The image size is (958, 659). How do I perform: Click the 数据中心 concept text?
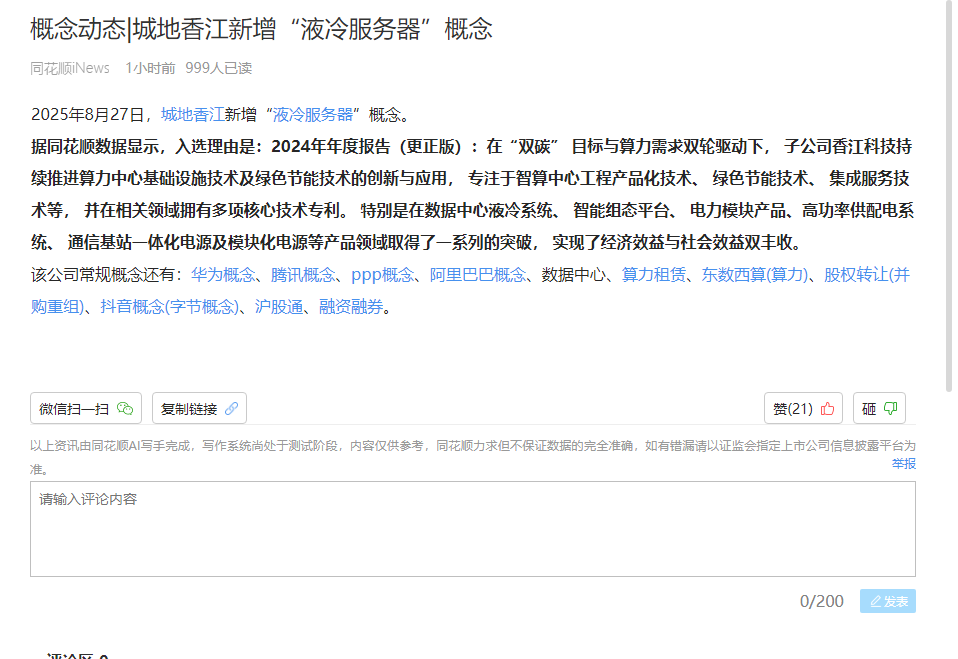coord(574,274)
